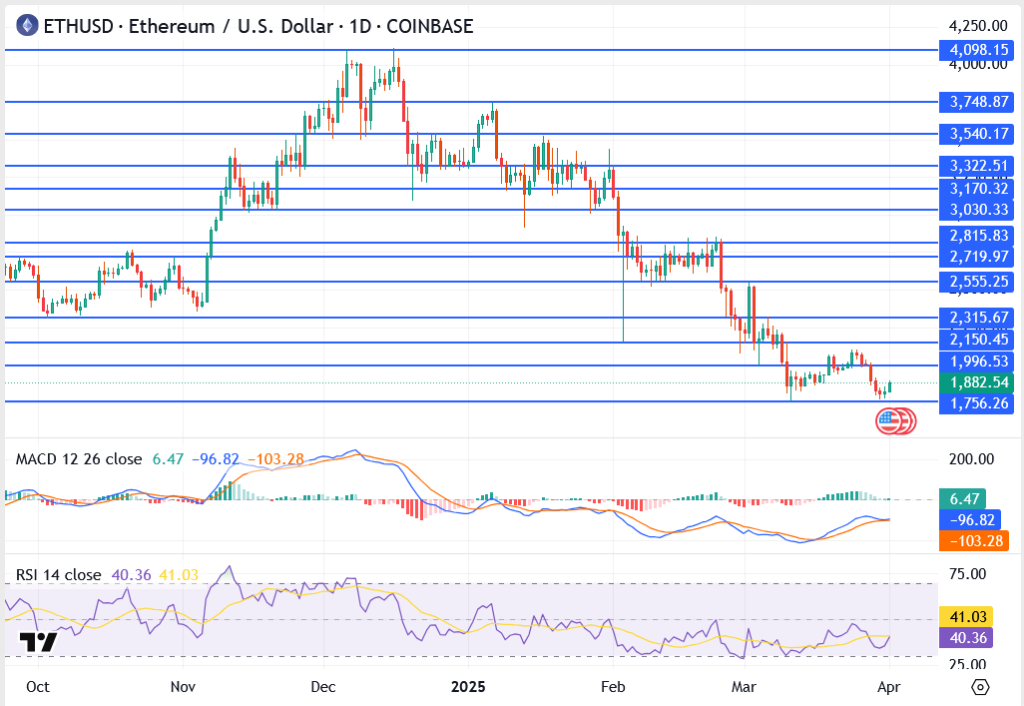Click the TradingView logo
1024x706 pixels.
[x=38, y=642]
